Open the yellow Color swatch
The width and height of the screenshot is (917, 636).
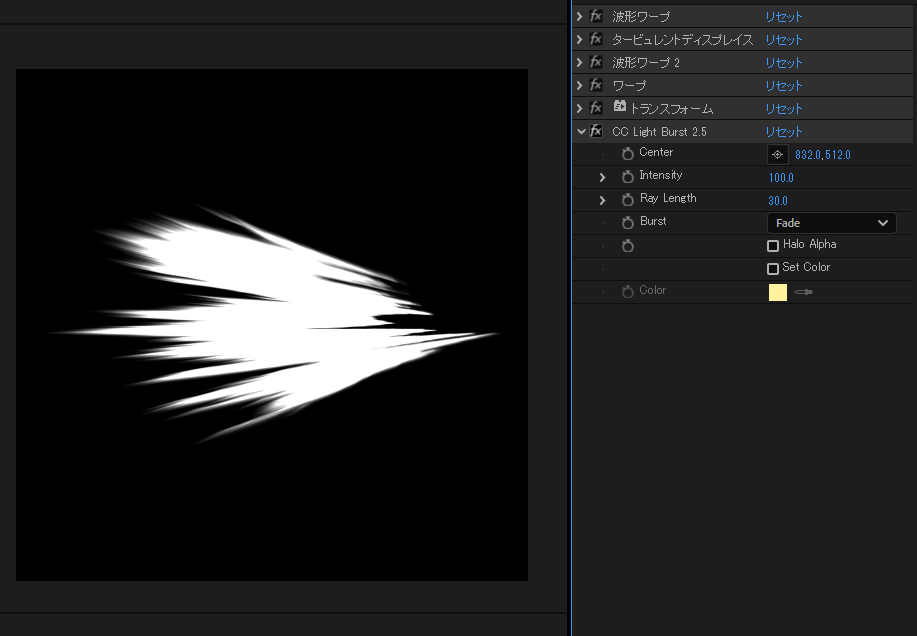778,292
